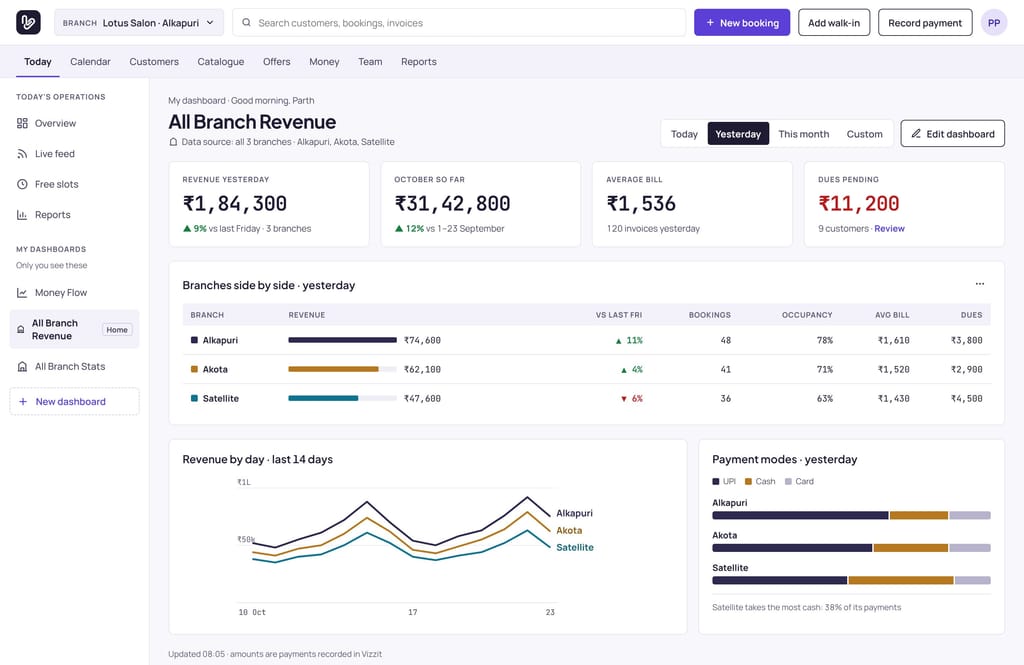This screenshot has height=665, width=1024.
Task: Click the pencil icon in Edit dashboard
Action: pos(916,134)
